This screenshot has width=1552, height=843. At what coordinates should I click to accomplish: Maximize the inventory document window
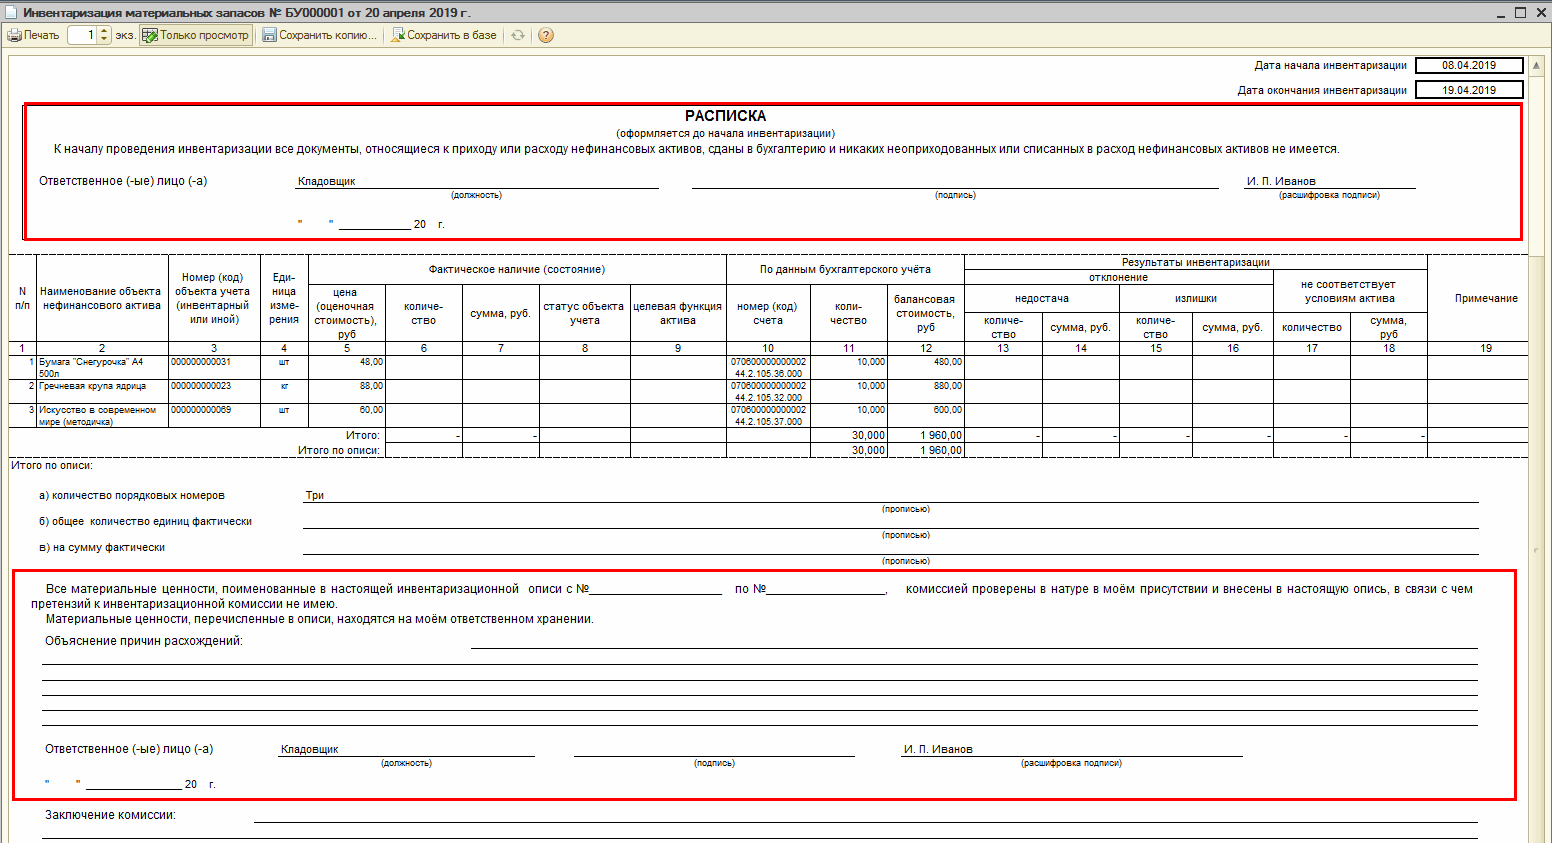click(x=1520, y=13)
